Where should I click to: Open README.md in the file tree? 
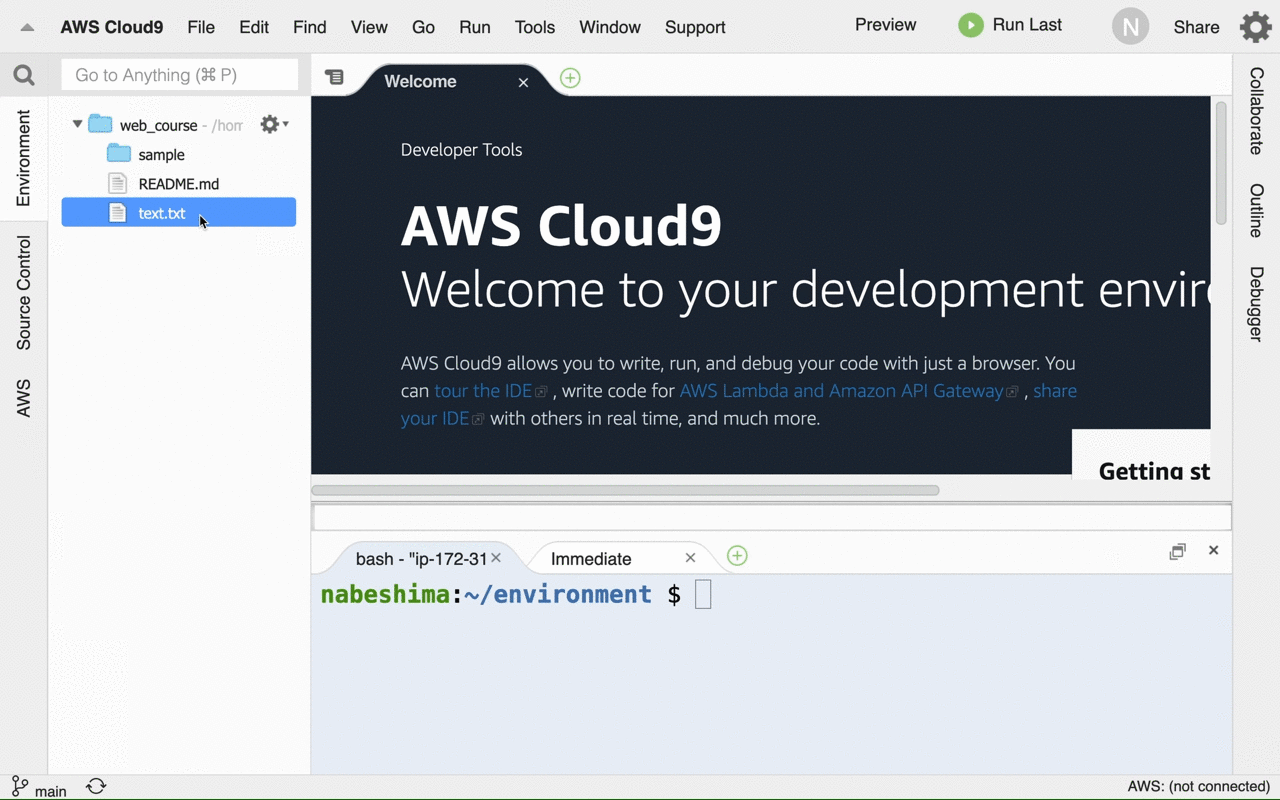tap(178, 184)
